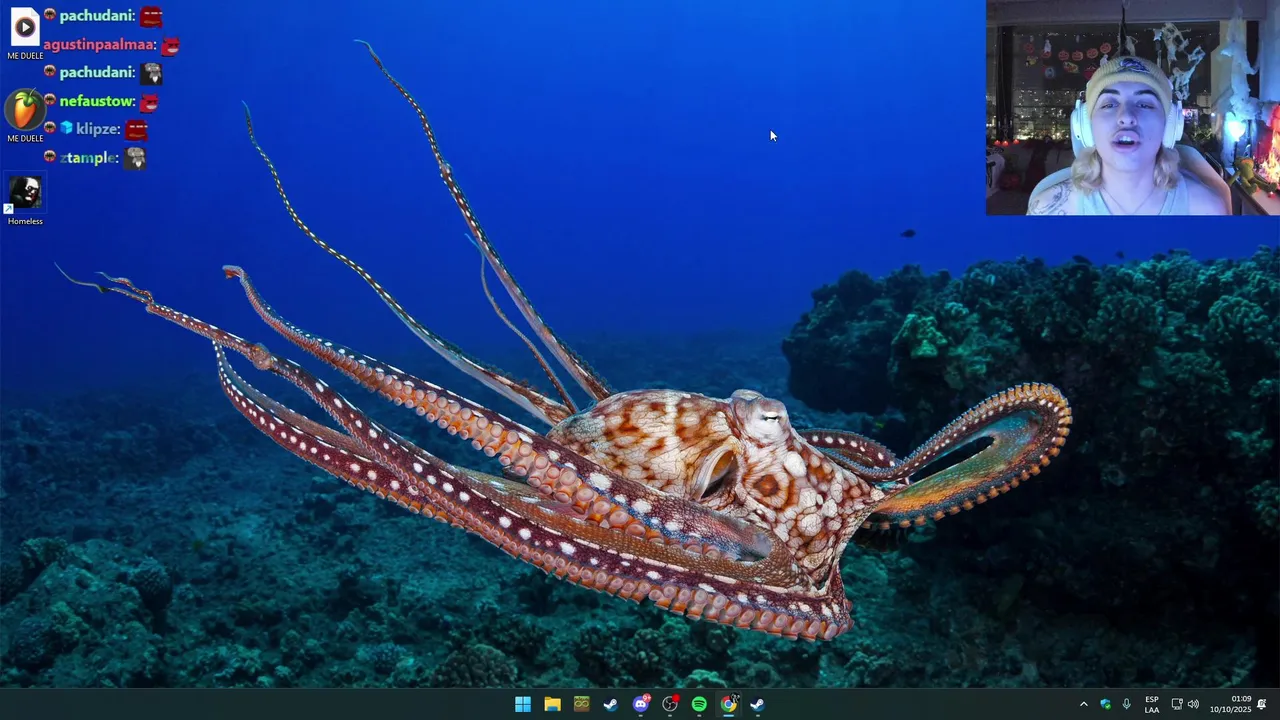Click the ztample chat username
The image size is (1280, 720).
[89, 158]
